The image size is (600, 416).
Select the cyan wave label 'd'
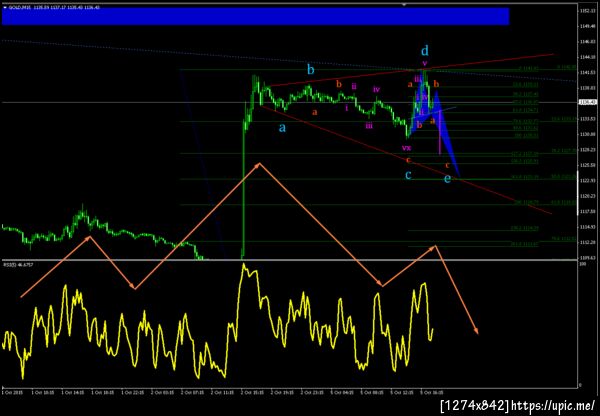click(x=425, y=50)
